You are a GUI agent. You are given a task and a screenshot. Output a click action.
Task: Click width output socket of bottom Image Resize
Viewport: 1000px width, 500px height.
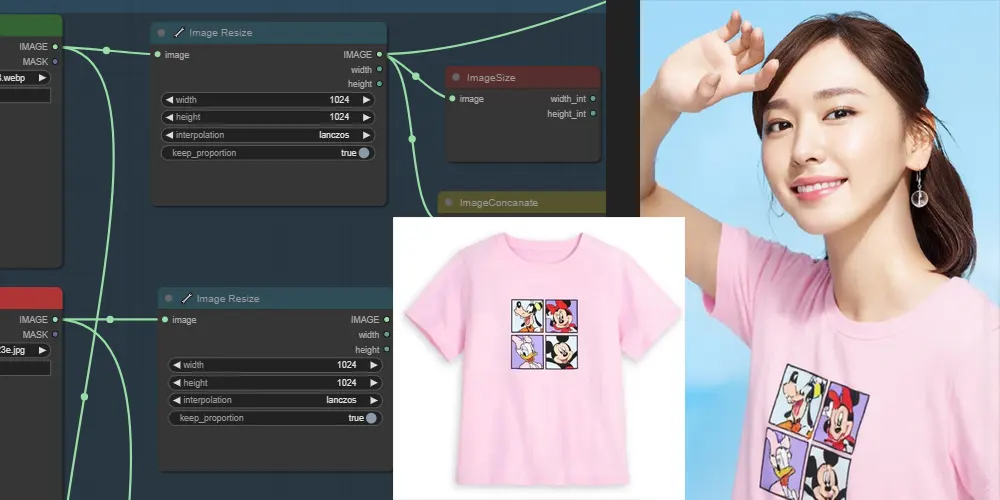click(386, 334)
